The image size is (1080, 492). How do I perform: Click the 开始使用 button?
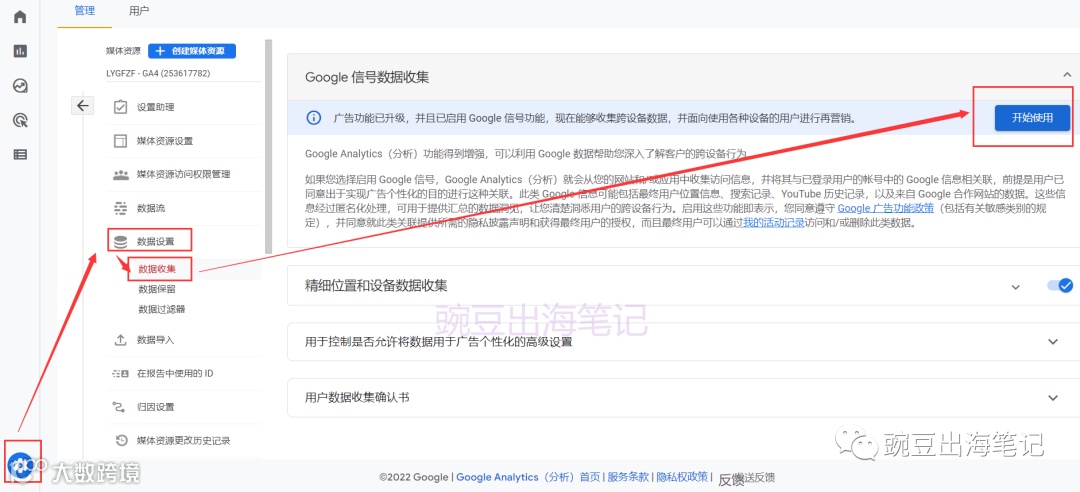pos(1032,118)
